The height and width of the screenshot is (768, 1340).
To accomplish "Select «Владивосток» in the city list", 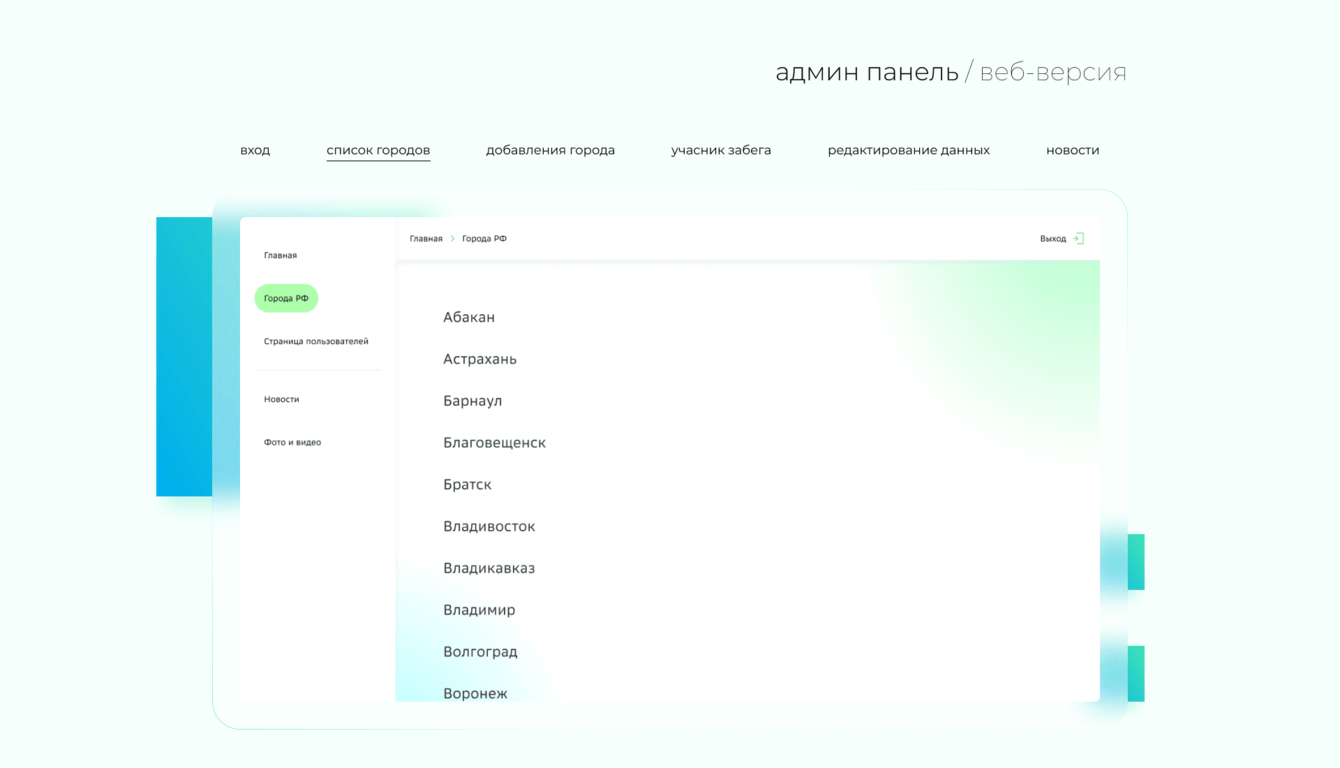I will pyautogui.click(x=489, y=527).
